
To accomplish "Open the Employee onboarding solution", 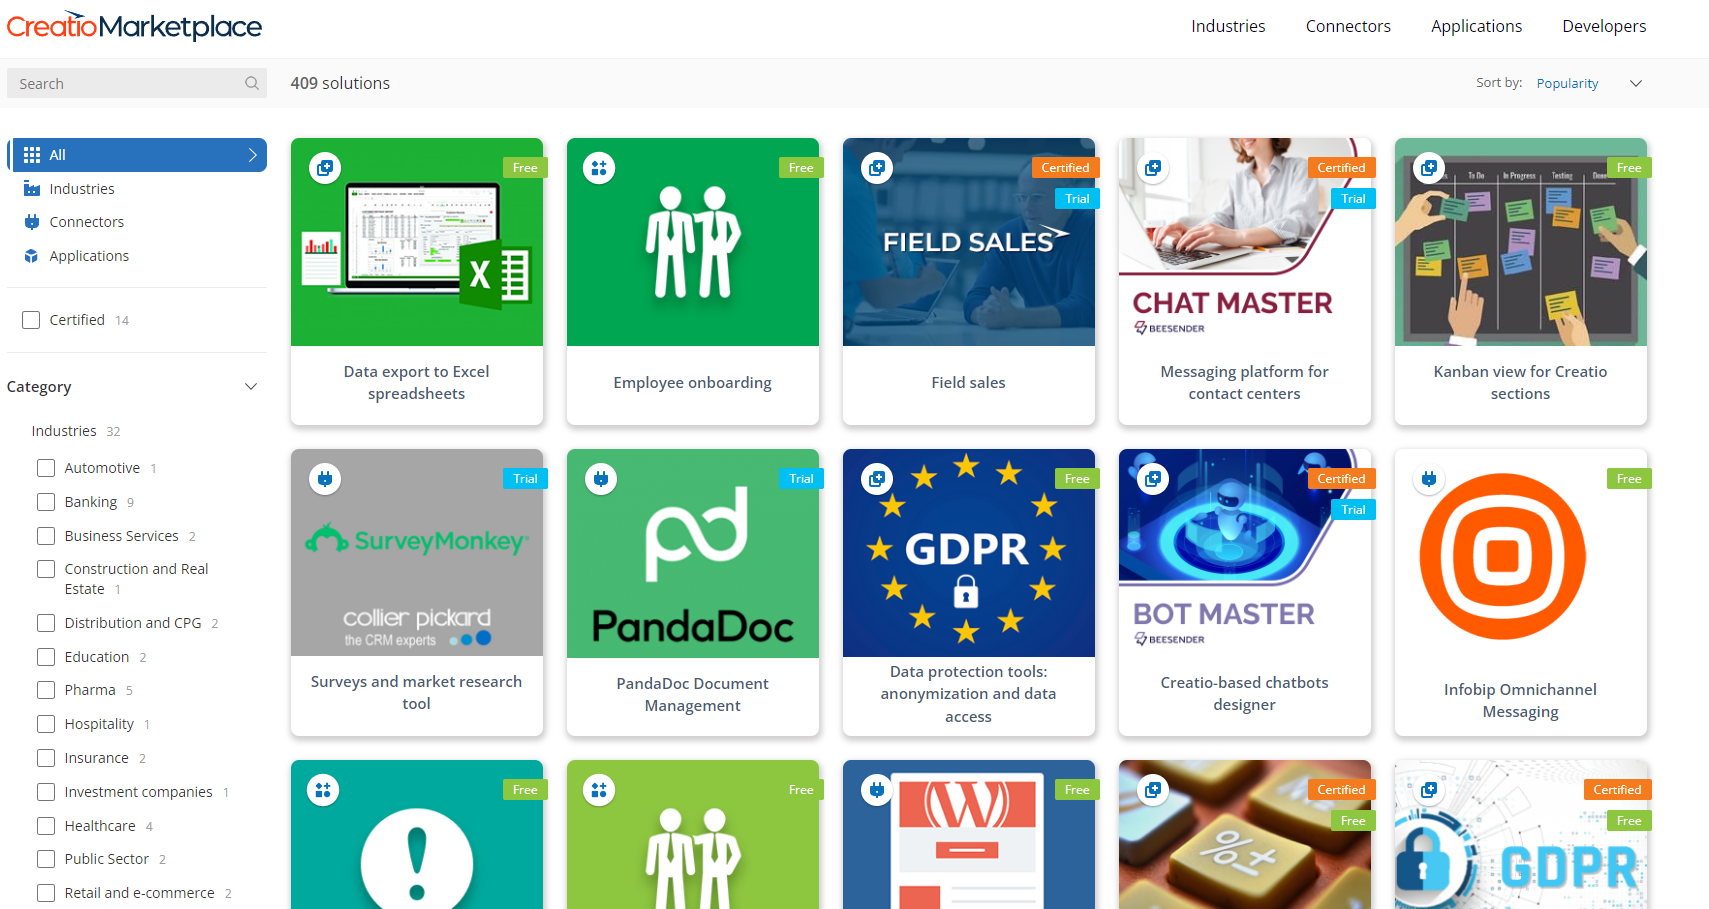I will 693,383.
